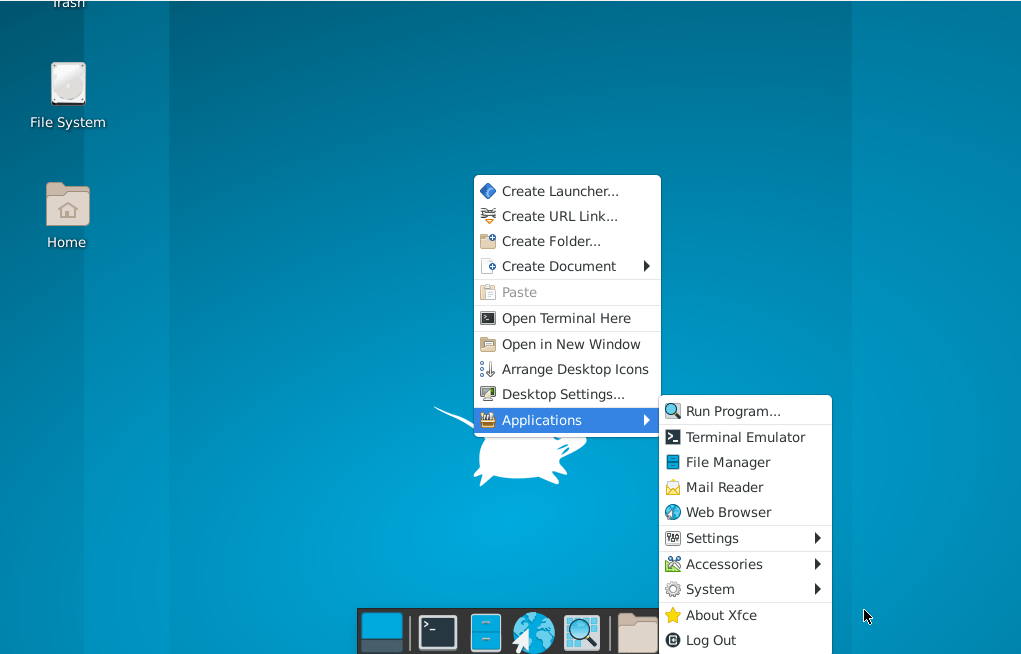Click Arrange Desktop Icons entry

point(567,369)
